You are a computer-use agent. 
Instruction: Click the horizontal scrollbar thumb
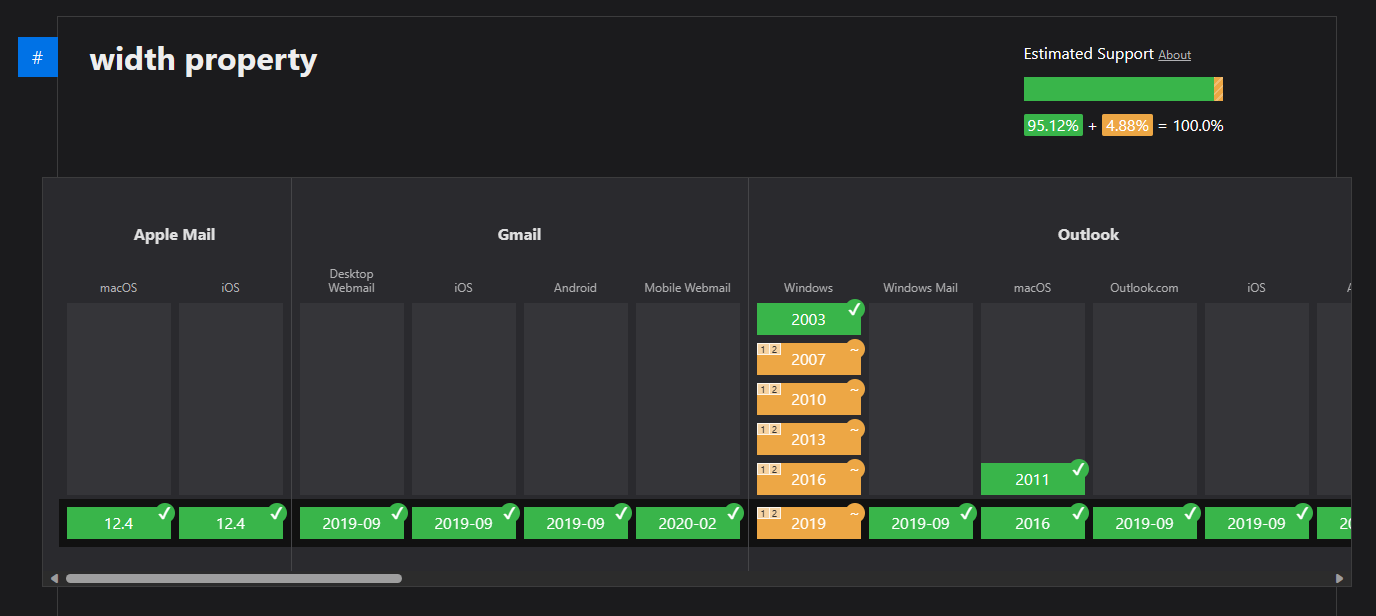pyautogui.click(x=234, y=578)
